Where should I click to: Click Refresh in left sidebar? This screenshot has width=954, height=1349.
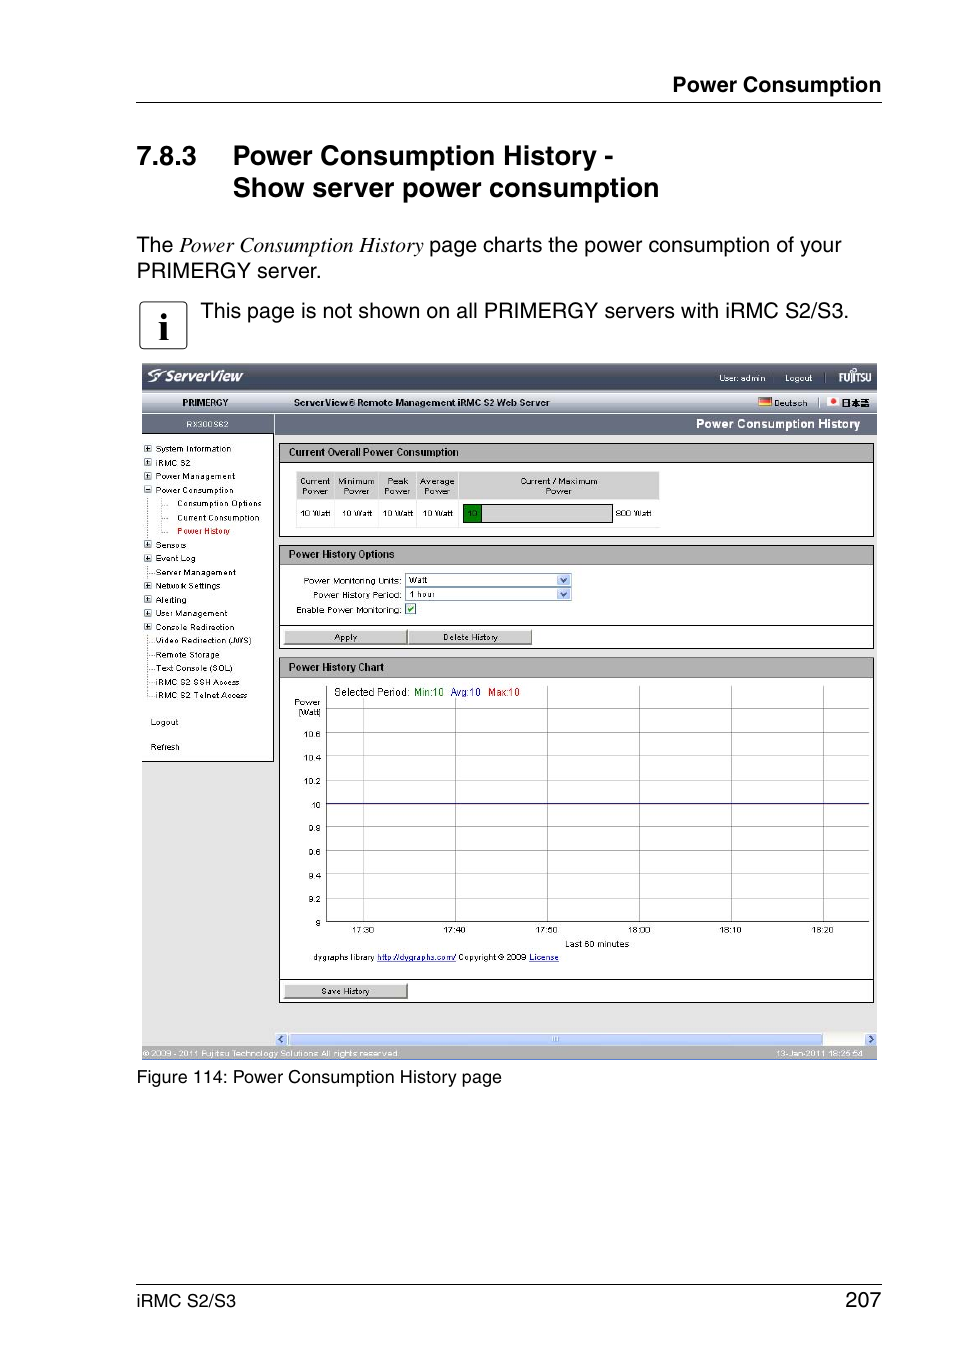pos(165,747)
